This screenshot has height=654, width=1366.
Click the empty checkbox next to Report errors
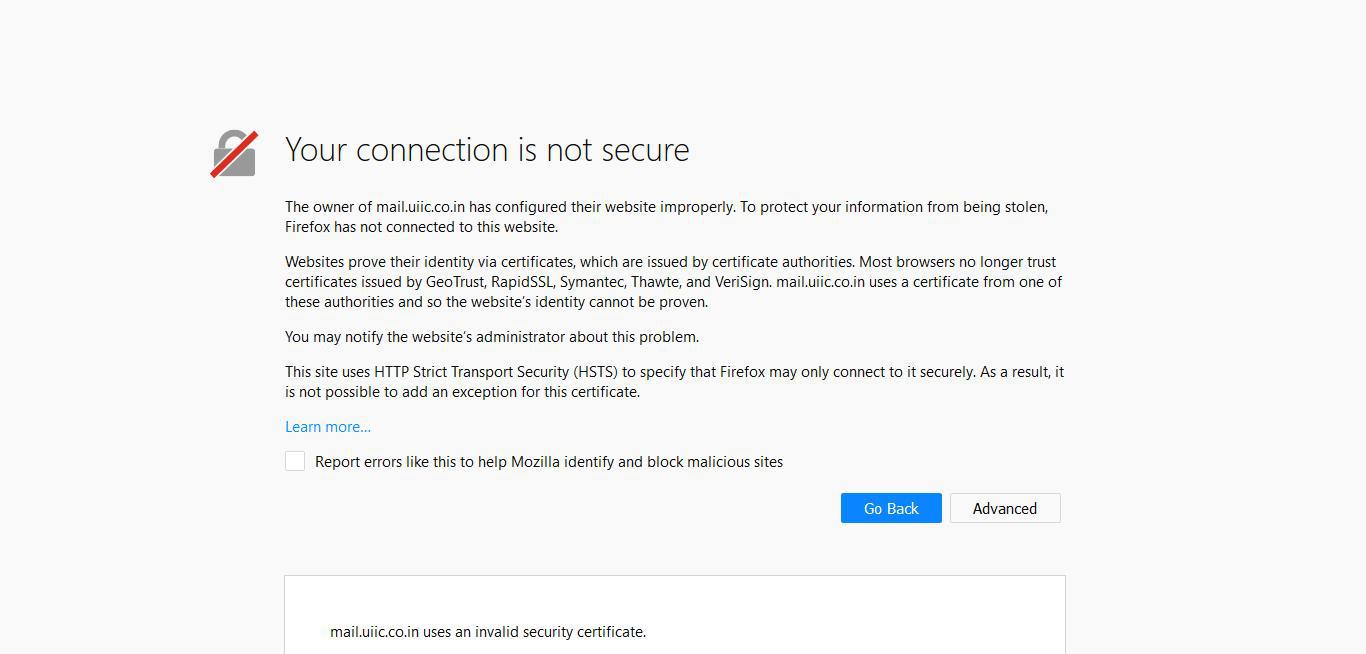pyautogui.click(x=294, y=461)
